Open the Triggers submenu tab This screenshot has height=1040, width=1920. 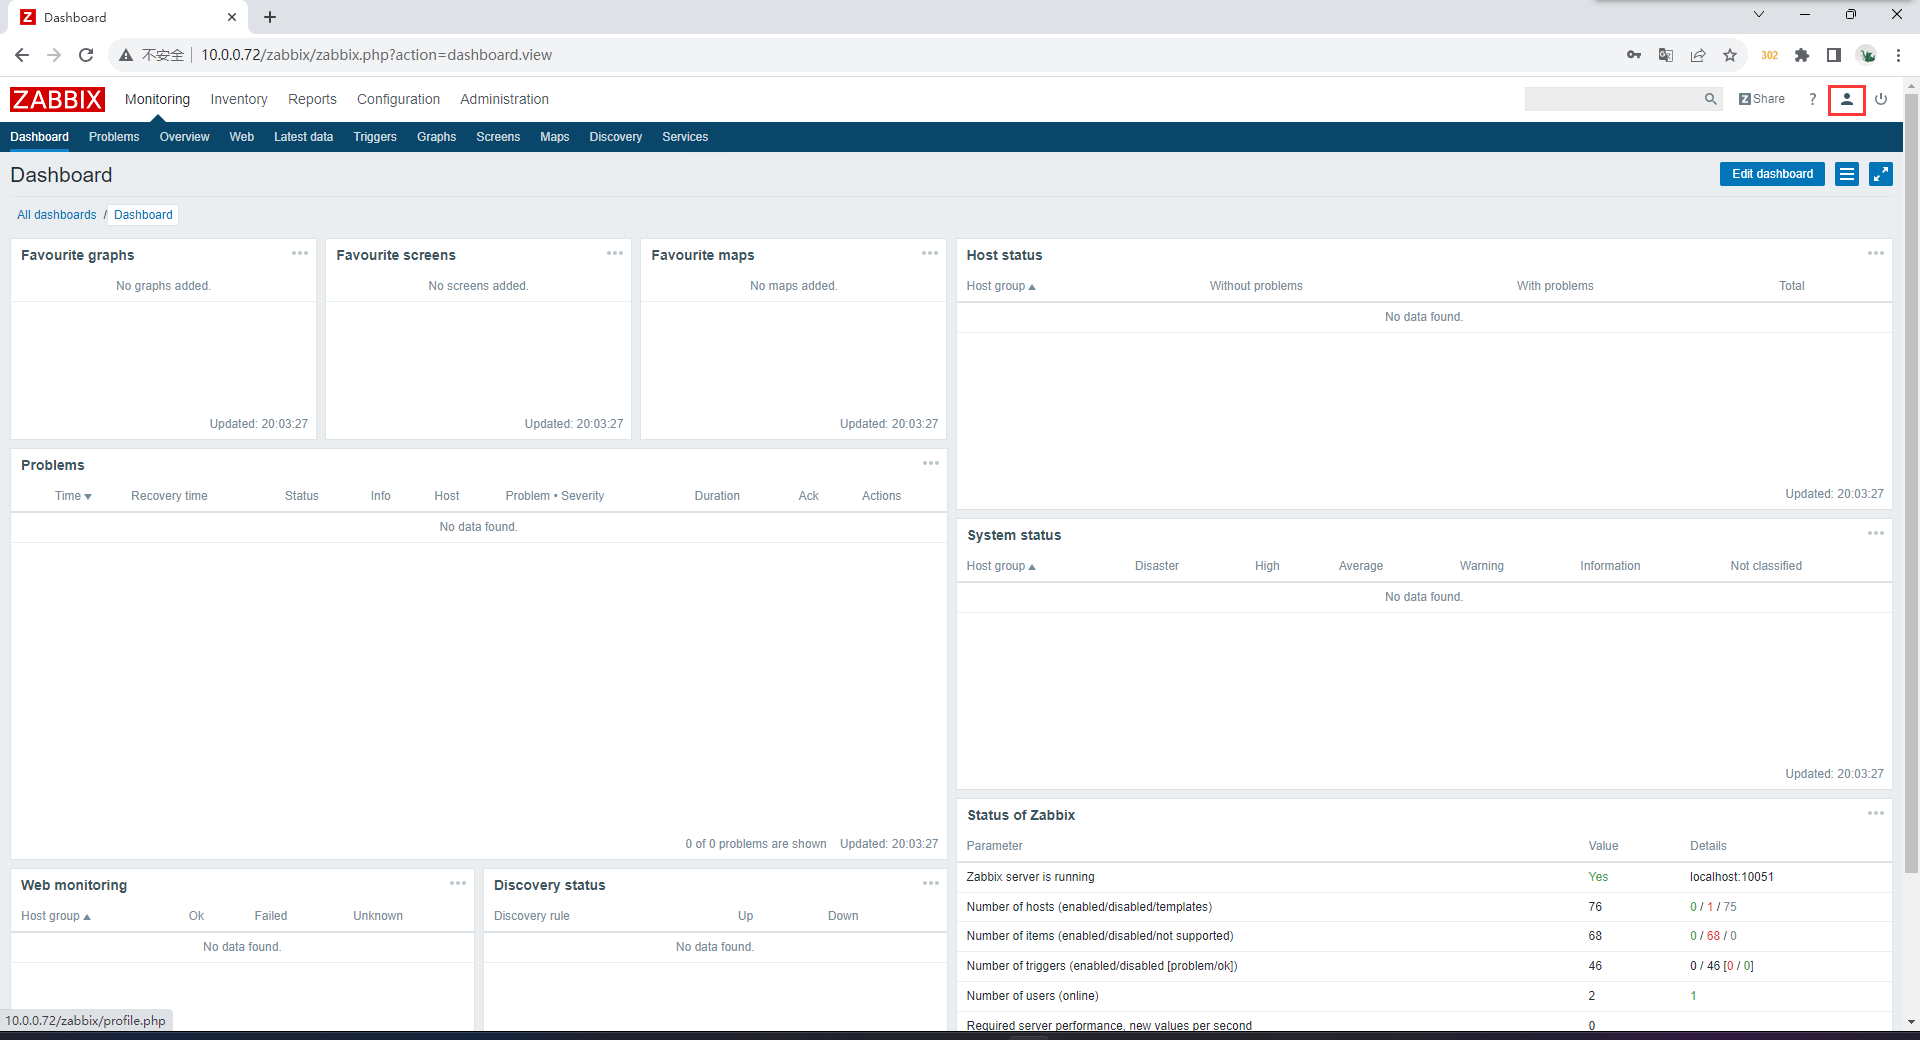375,137
